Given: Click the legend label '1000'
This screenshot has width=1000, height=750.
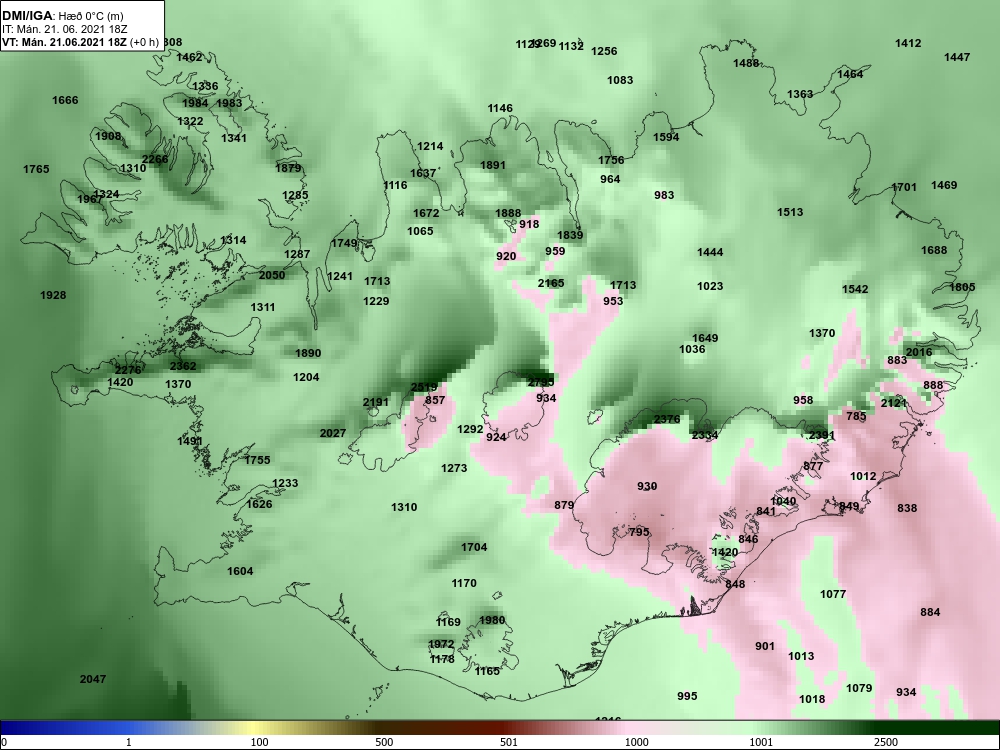Looking at the screenshot, I should click(x=636, y=742).
